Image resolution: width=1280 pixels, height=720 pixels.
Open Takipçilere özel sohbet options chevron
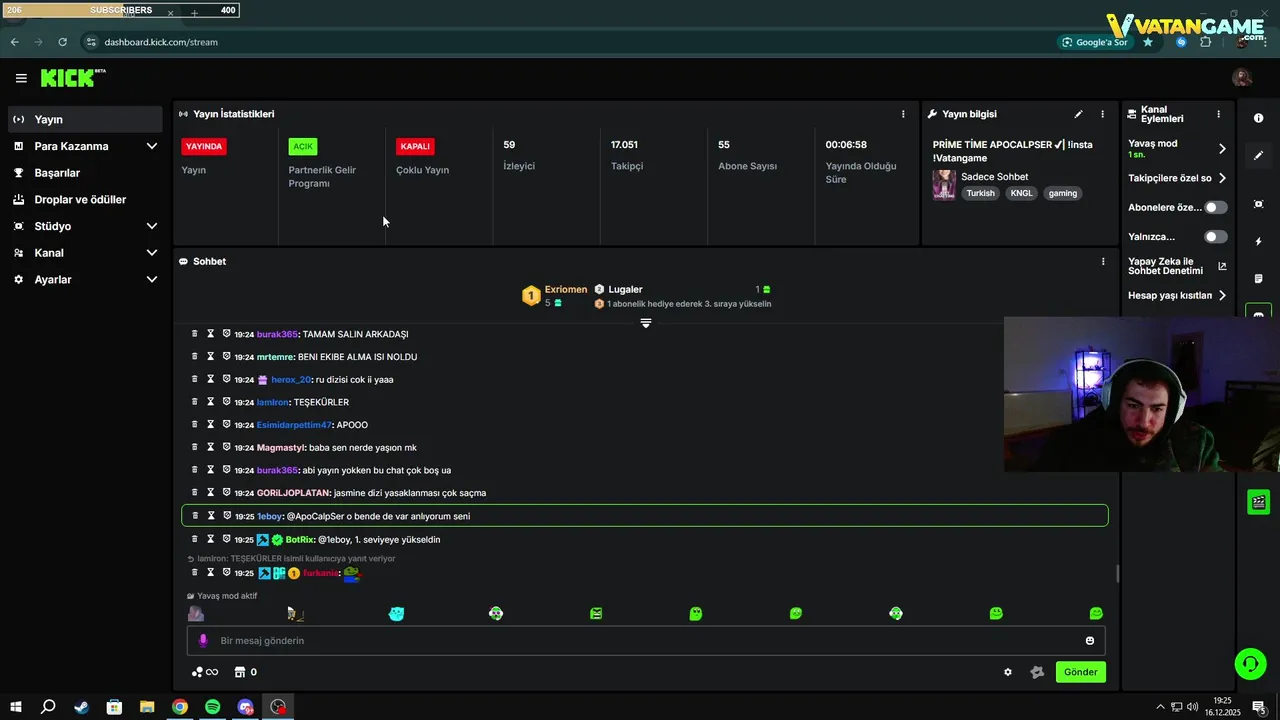point(1222,178)
